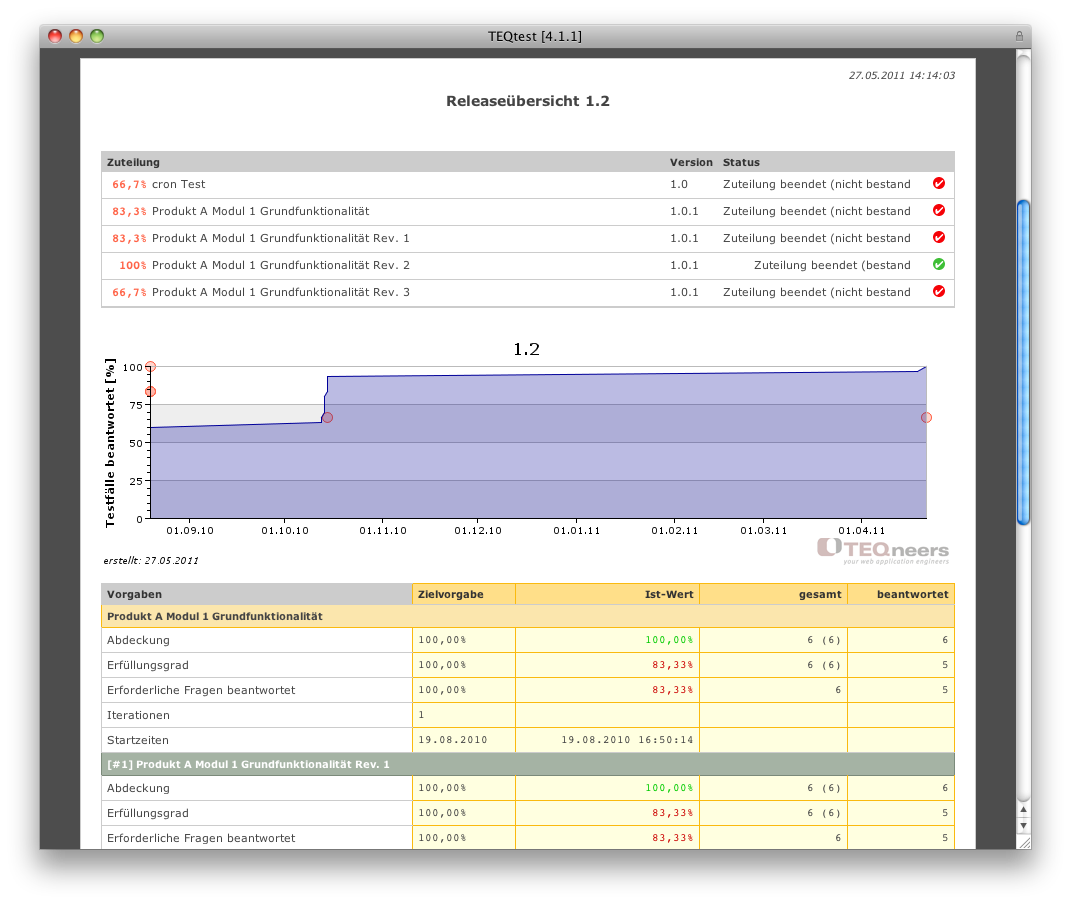The height and width of the screenshot is (904, 1071).
Task: Click the chart title '1.2'
Action: pyautogui.click(x=527, y=349)
